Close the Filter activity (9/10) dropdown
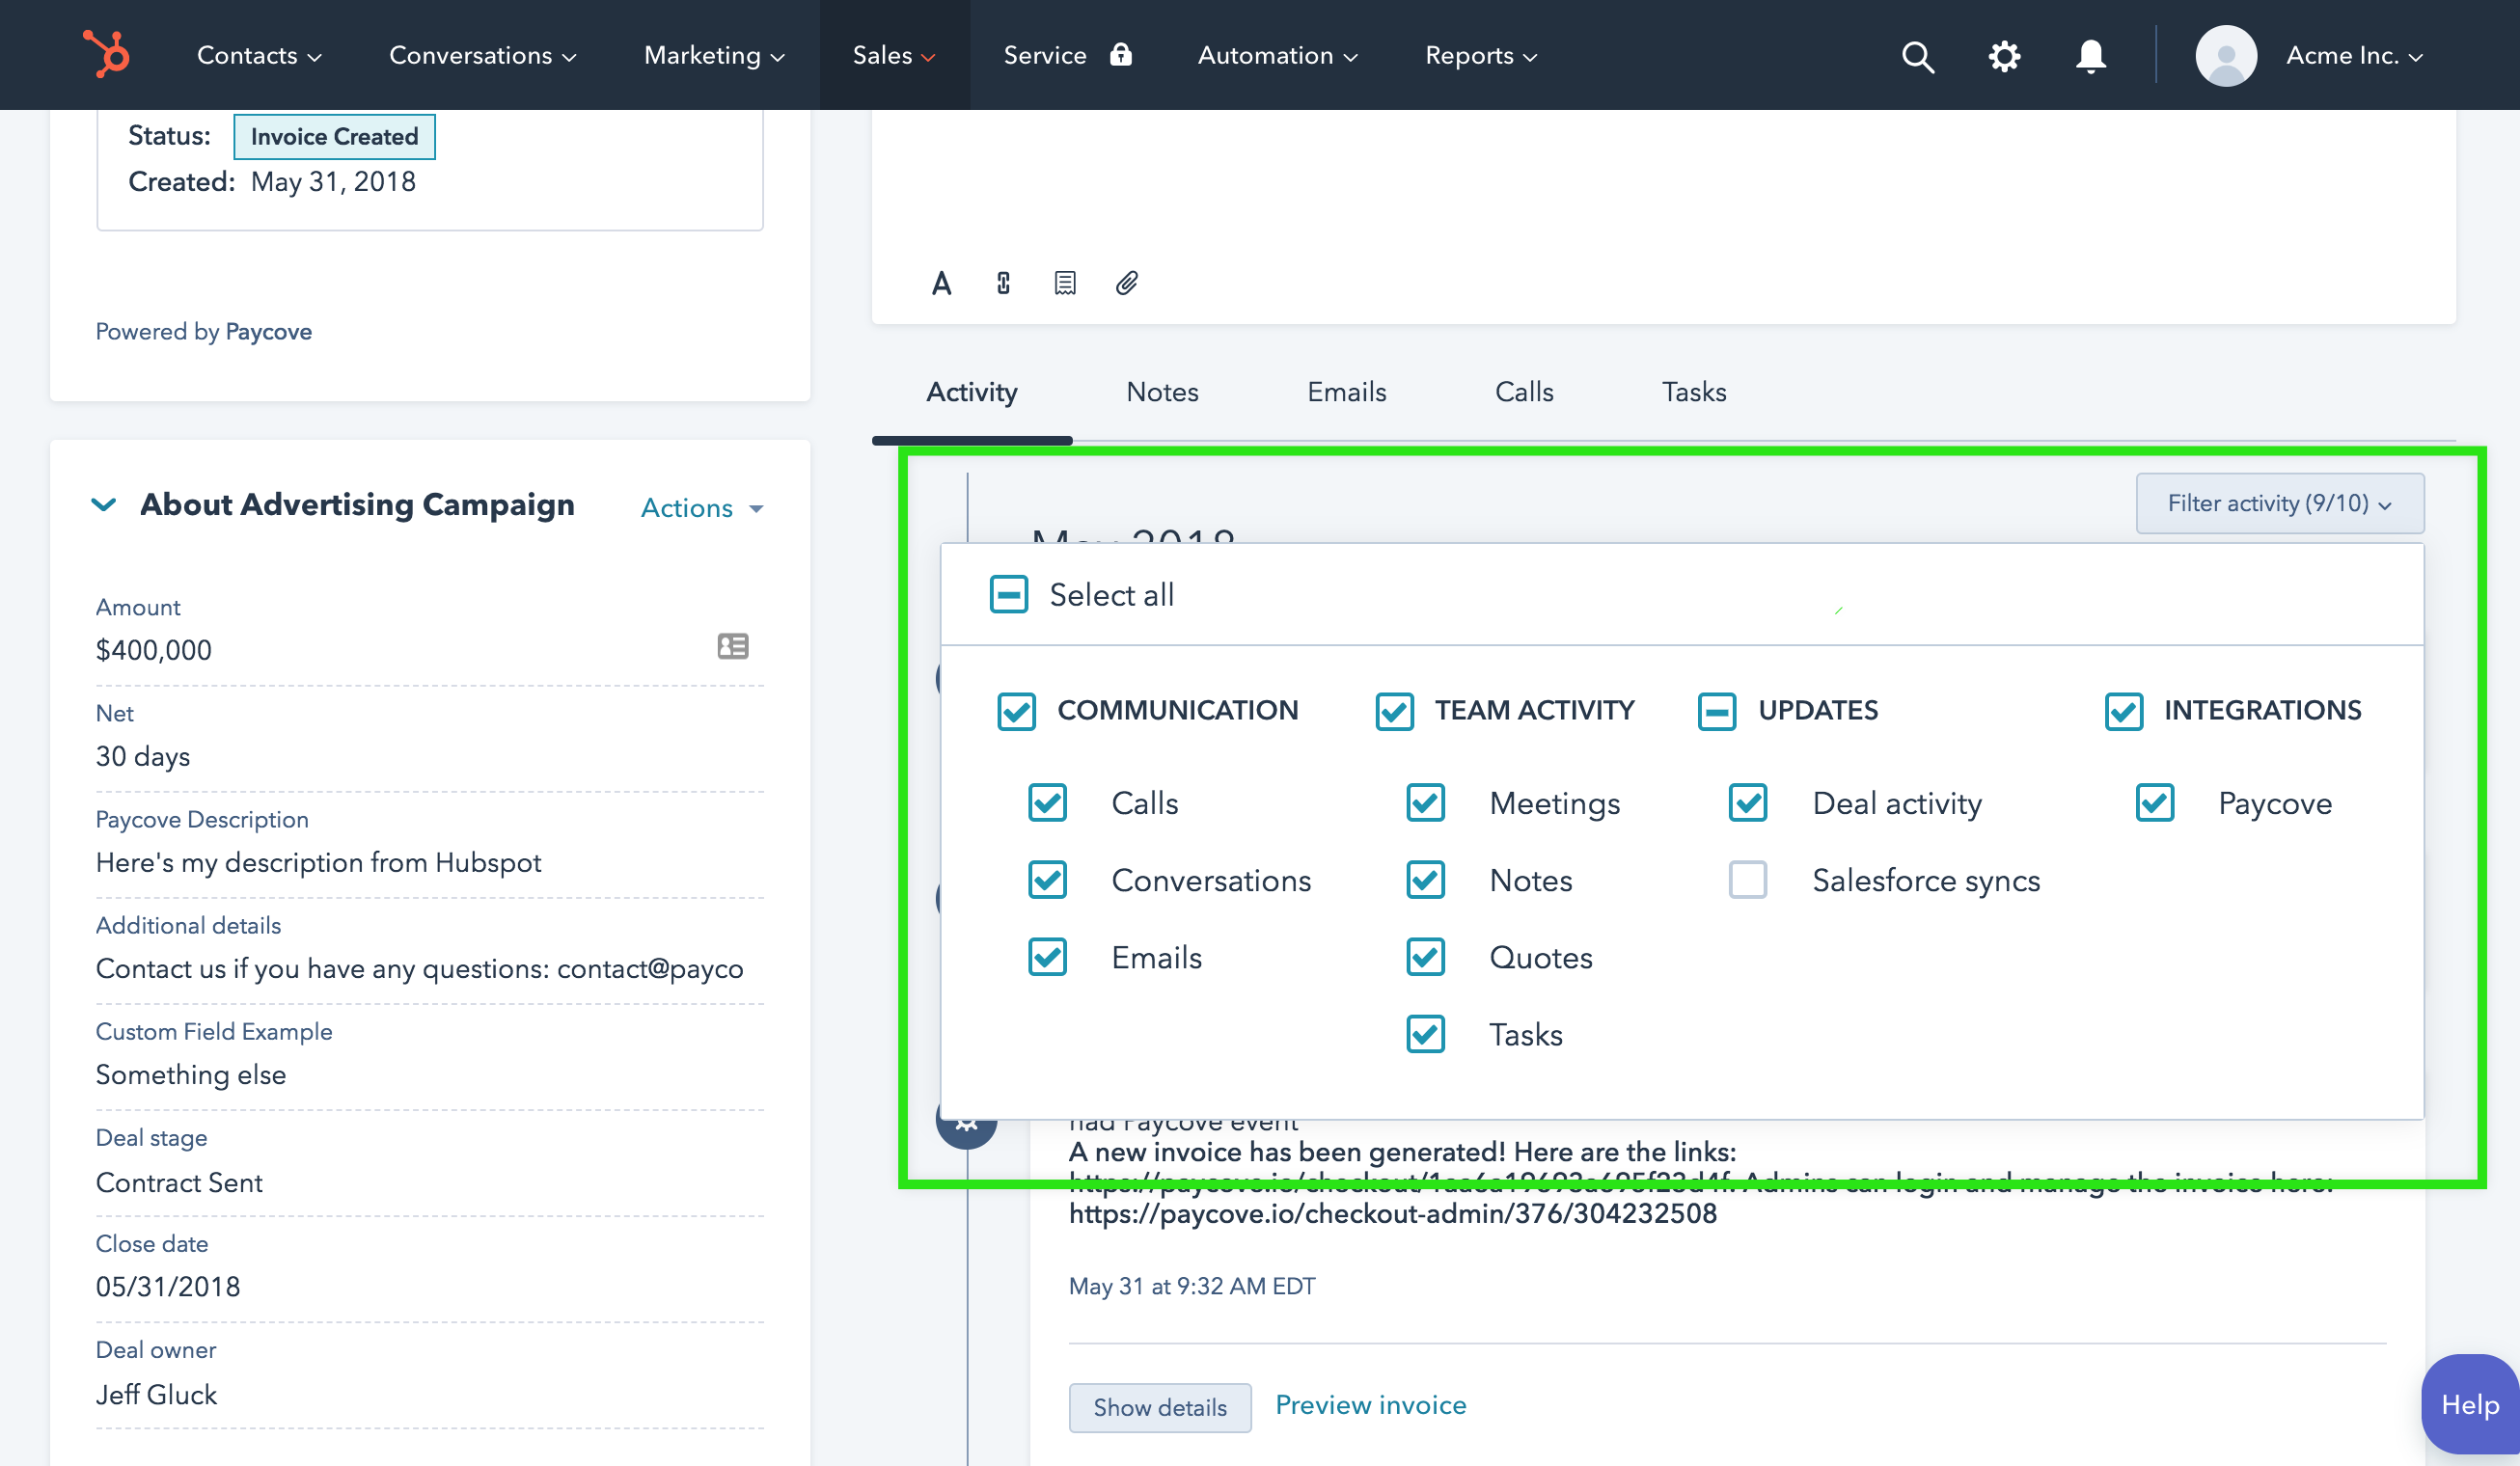 pyautogui.click(x=2279, y=503)
